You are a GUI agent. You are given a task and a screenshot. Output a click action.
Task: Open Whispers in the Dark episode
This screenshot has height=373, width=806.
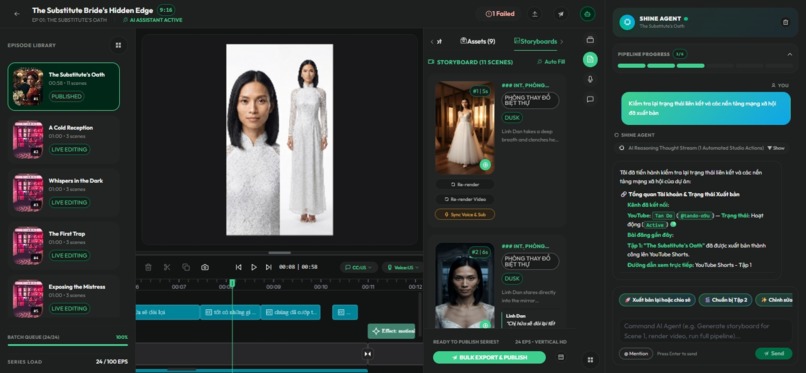[64, 193]
